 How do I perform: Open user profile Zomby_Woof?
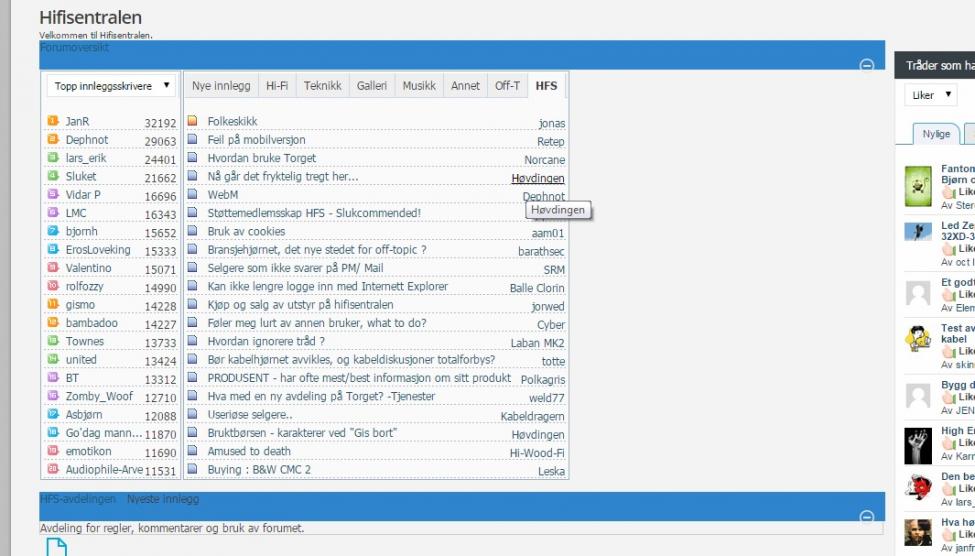99,396
